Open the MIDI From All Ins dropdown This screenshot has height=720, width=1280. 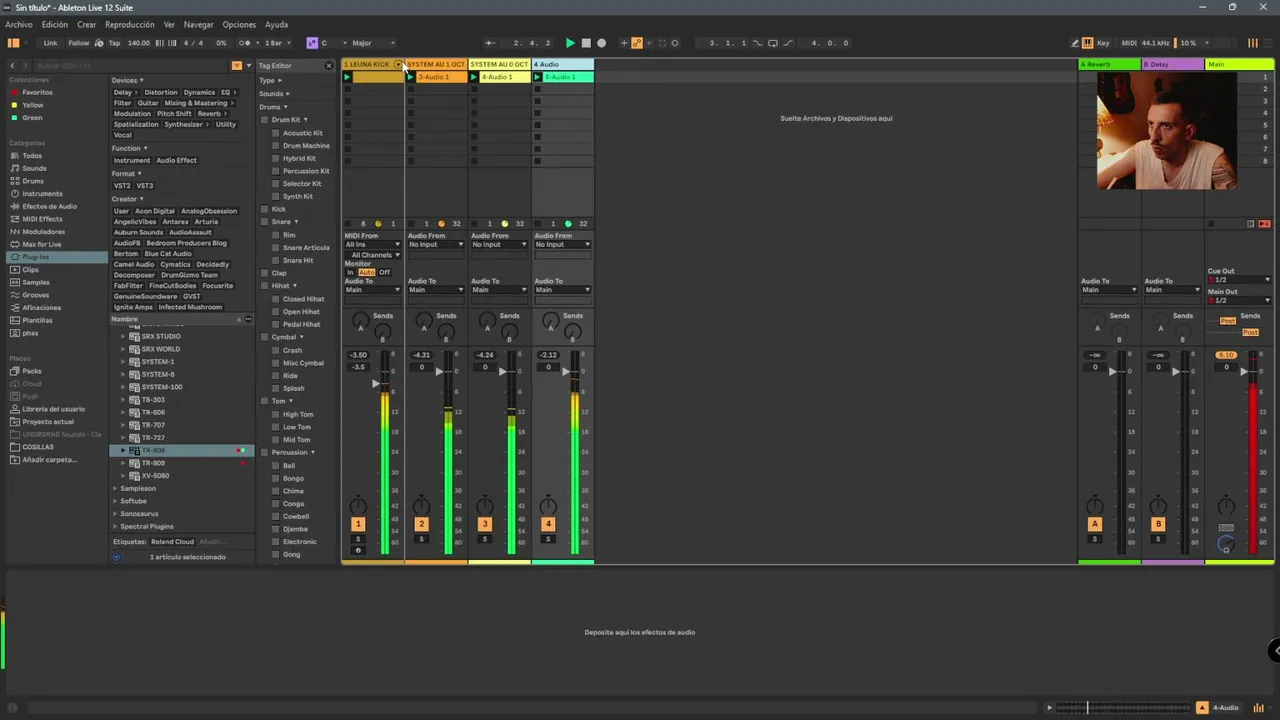click(372, 244)
